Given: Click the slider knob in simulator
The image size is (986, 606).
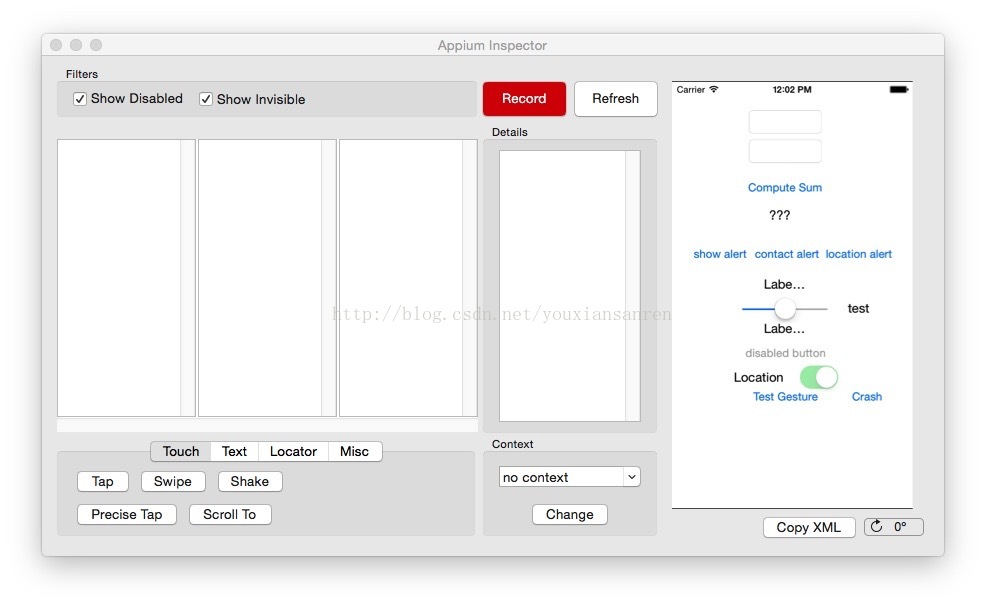Looking at the screenshot, I should [785, 309].
